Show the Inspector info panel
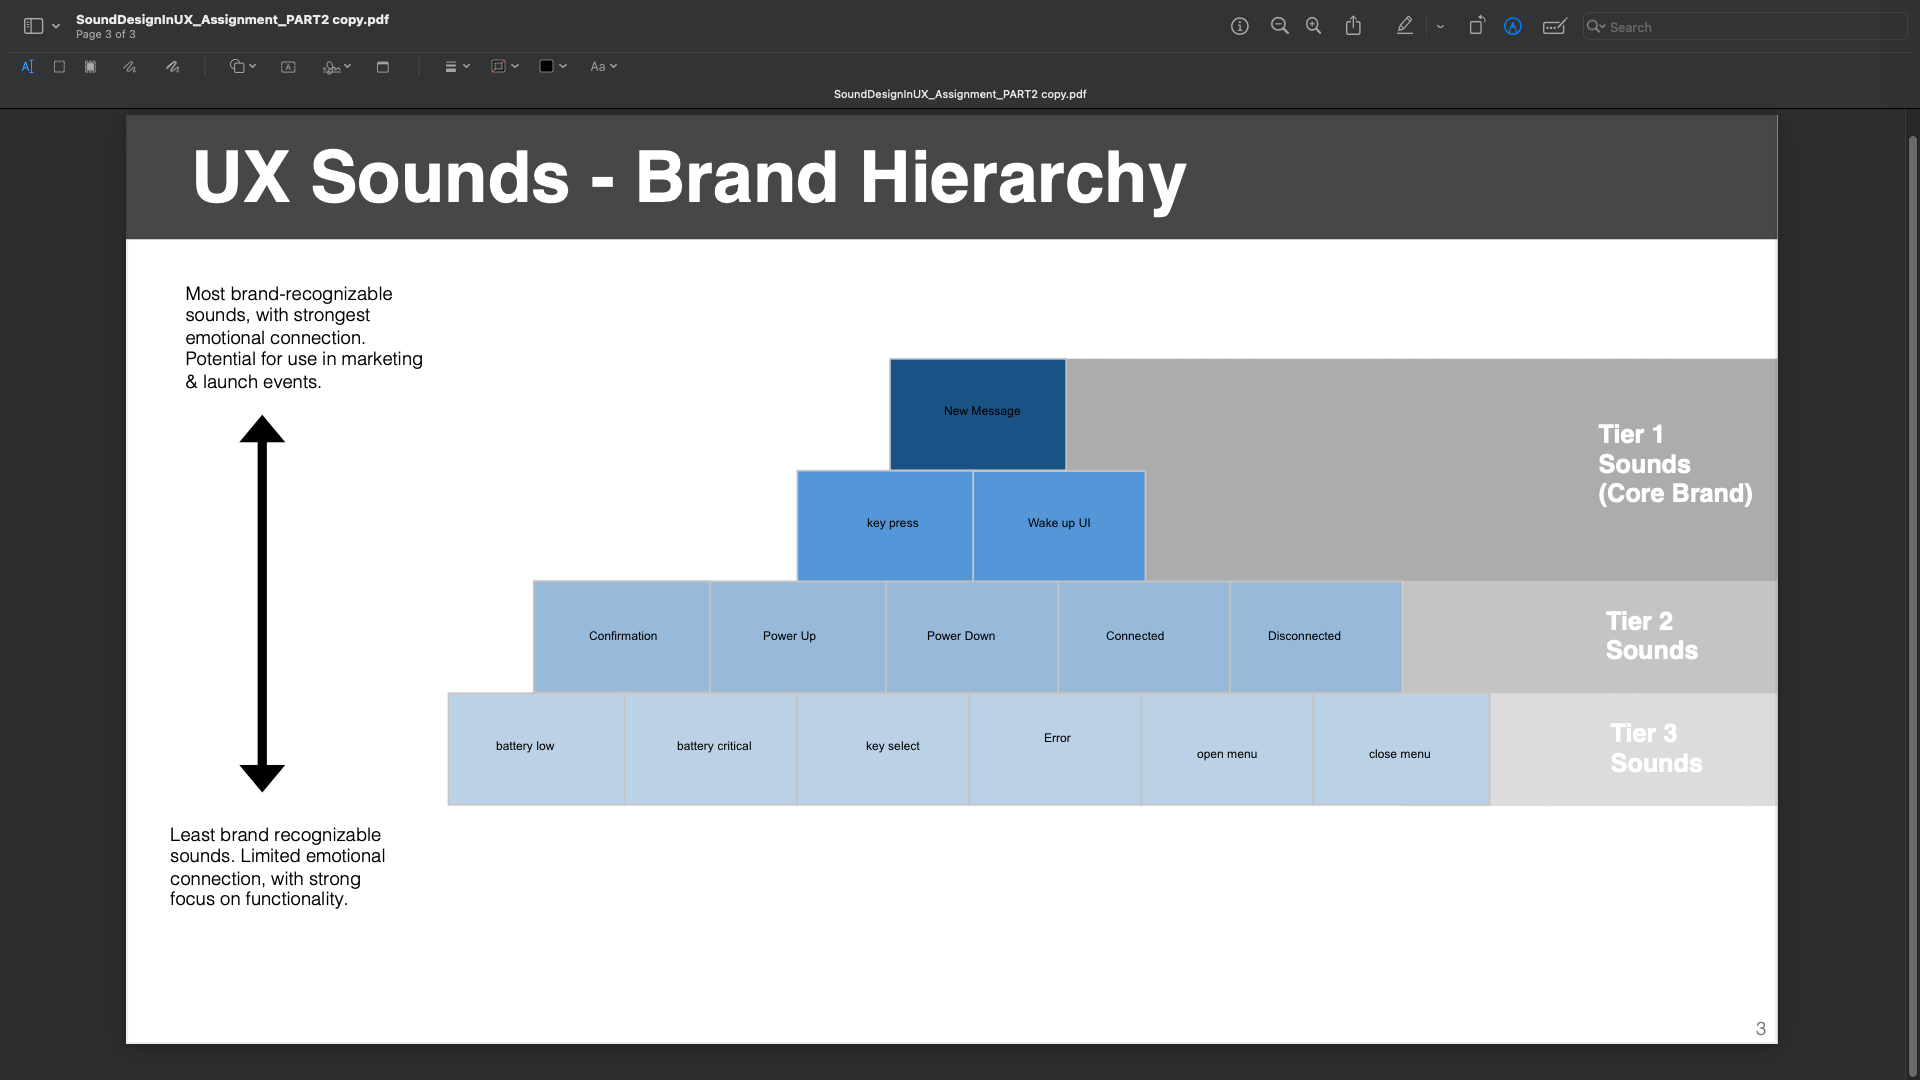Viewport: 1920px width, 1080px height. 1240,27
